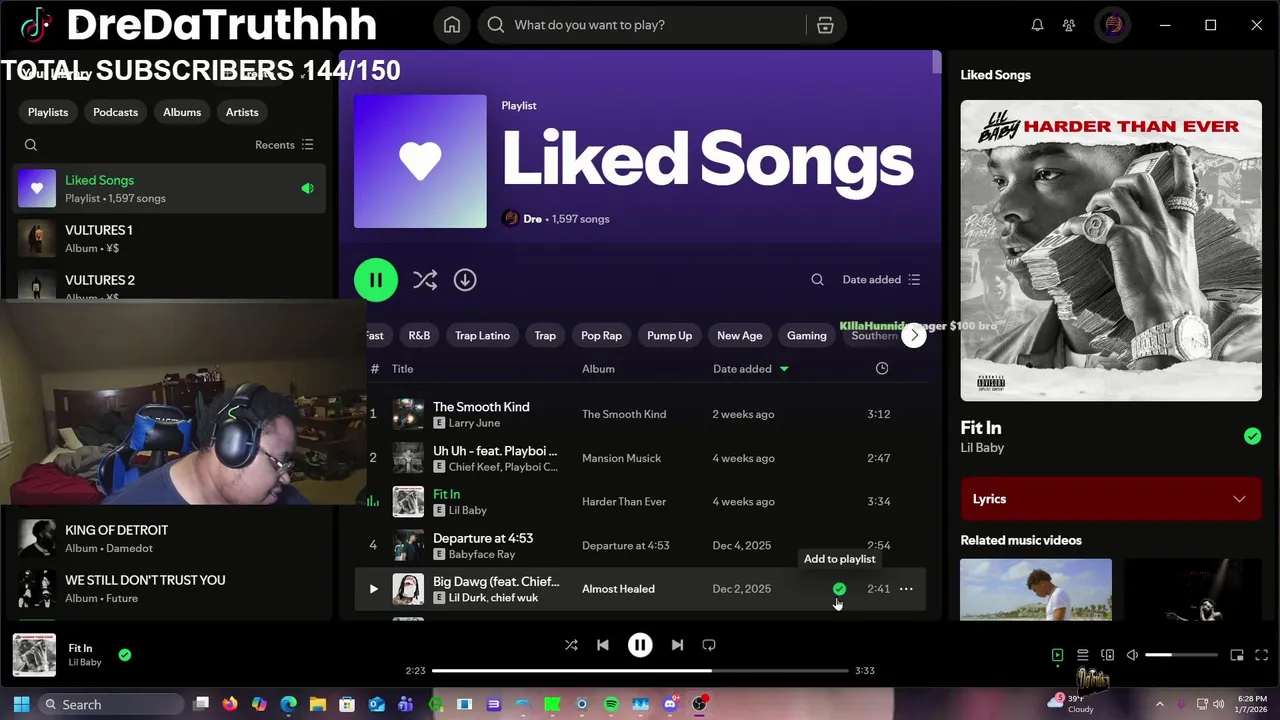Open WE STILL DON'T TRUST YOU album
The image size is (1280, 720).
pos(170,588)
